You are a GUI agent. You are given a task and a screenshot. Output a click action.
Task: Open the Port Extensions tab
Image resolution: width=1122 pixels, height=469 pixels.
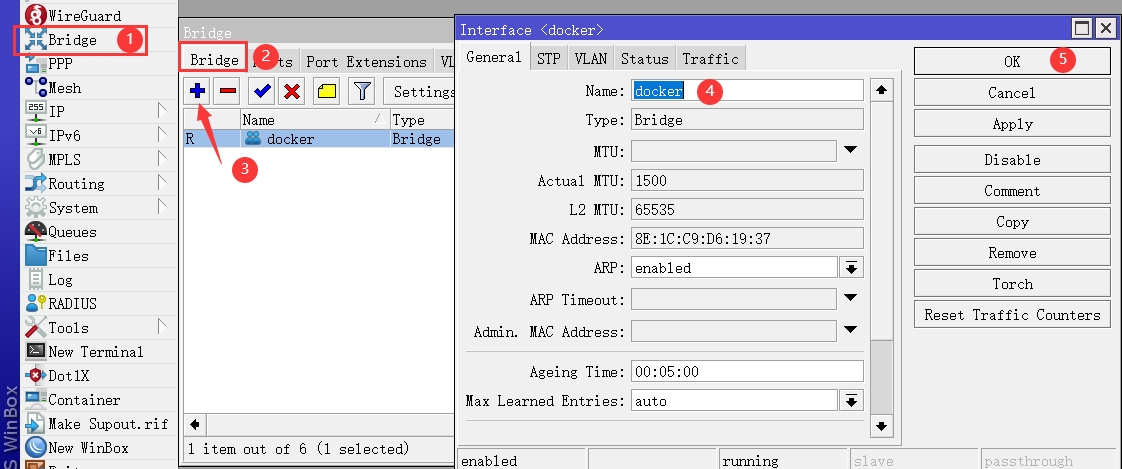(x=366, y=62)
